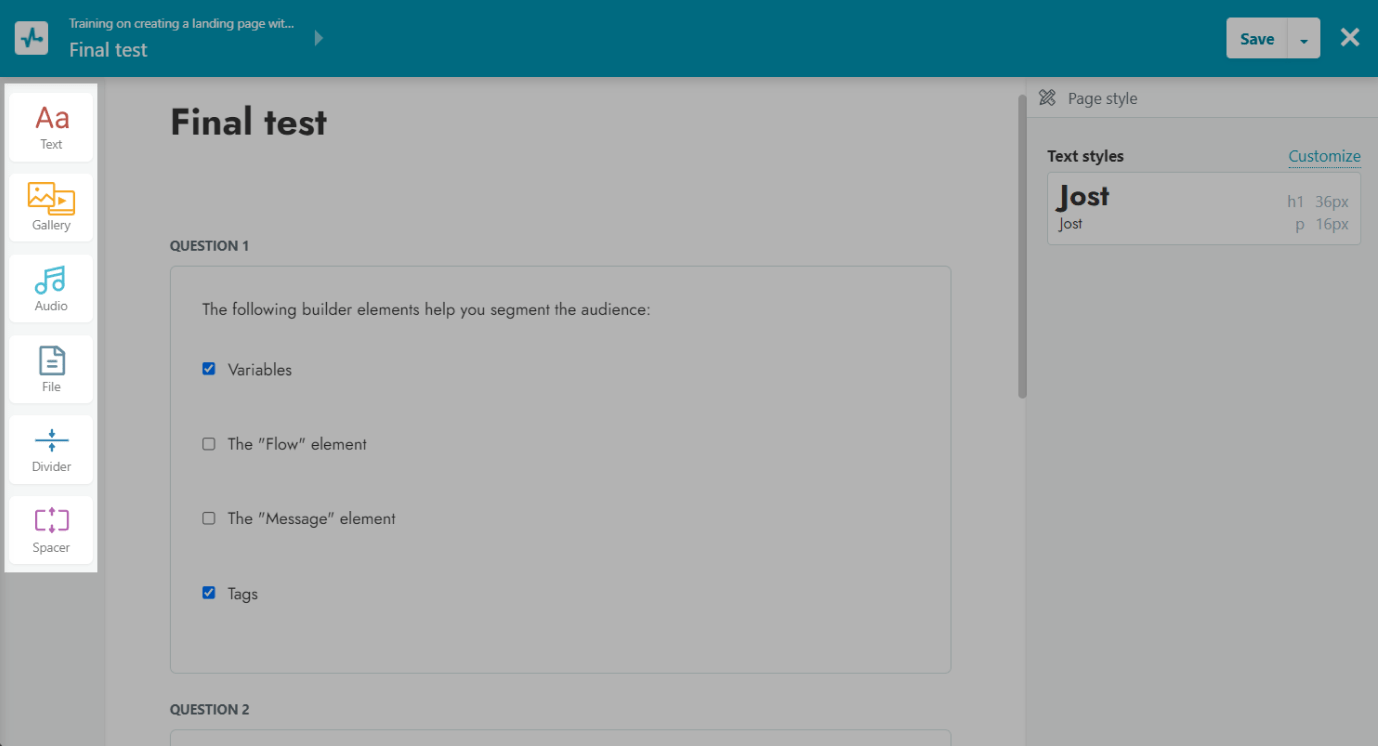This screenshot has height=746, width=1378.
Task: Expand the breadcrumb arrow next to Final test
Action: (x=319, y=38)
